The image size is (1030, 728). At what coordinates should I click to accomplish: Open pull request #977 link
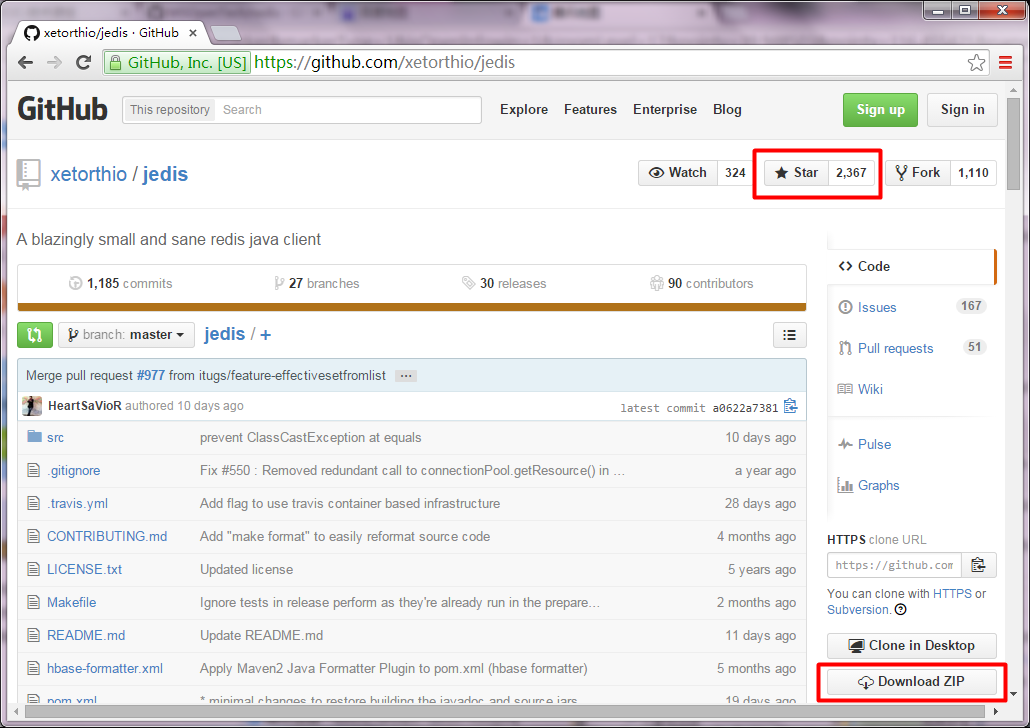pos(150,375)
